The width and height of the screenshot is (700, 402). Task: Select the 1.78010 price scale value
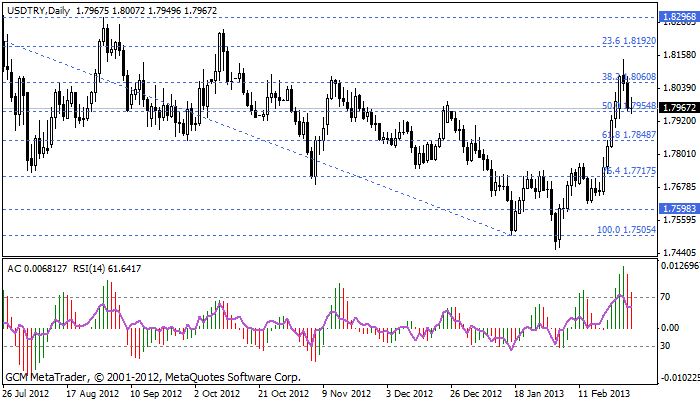680,154
